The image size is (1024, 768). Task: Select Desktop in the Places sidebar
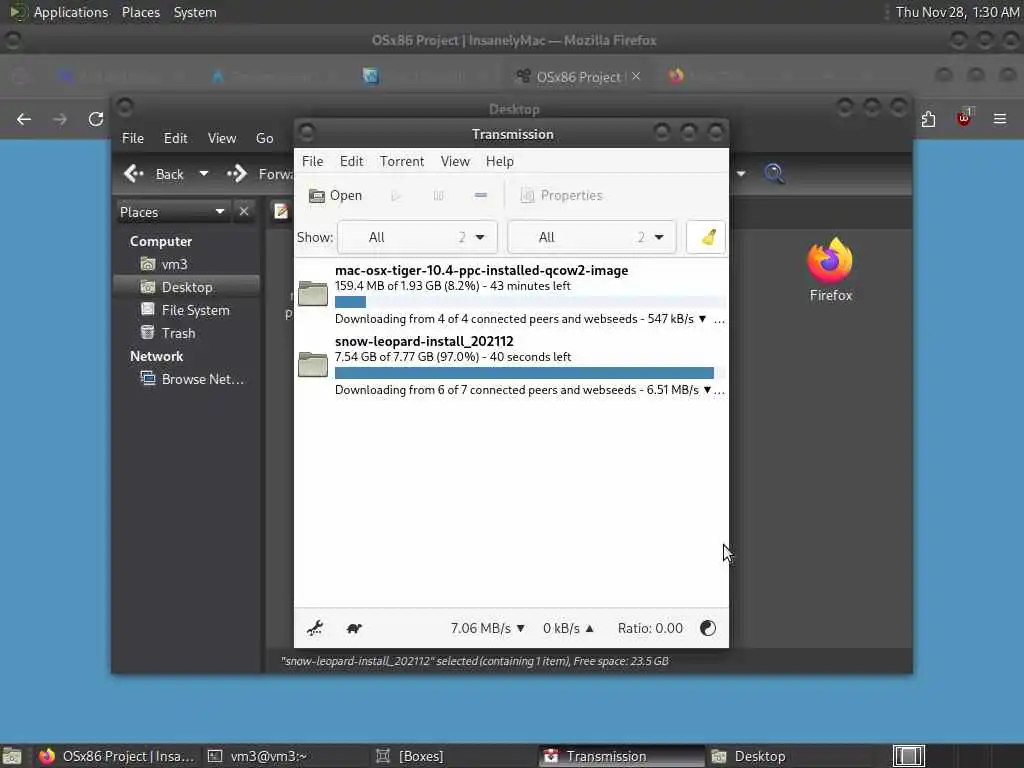pos(187,287)
